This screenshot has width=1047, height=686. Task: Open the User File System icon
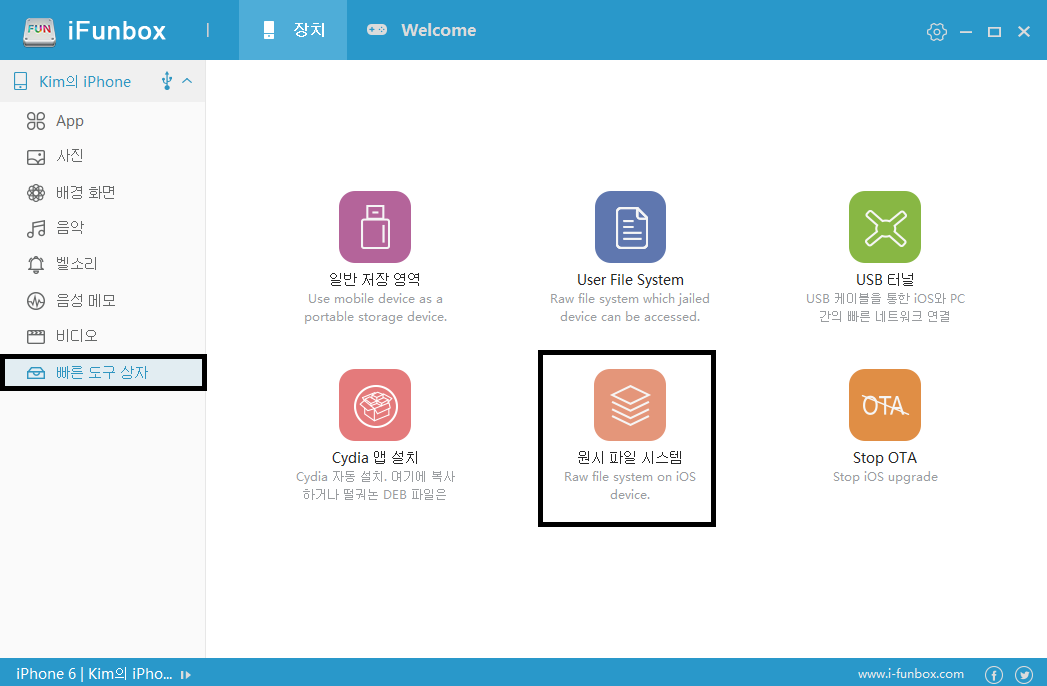[630, 227]
